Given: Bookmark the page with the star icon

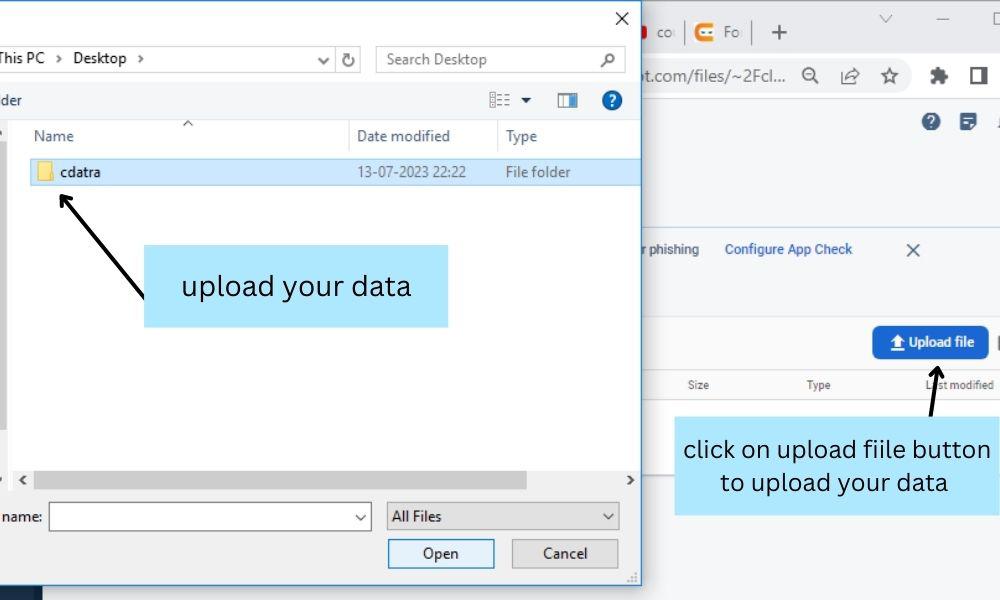Looking at the screenshot, I should coord(889,77).
